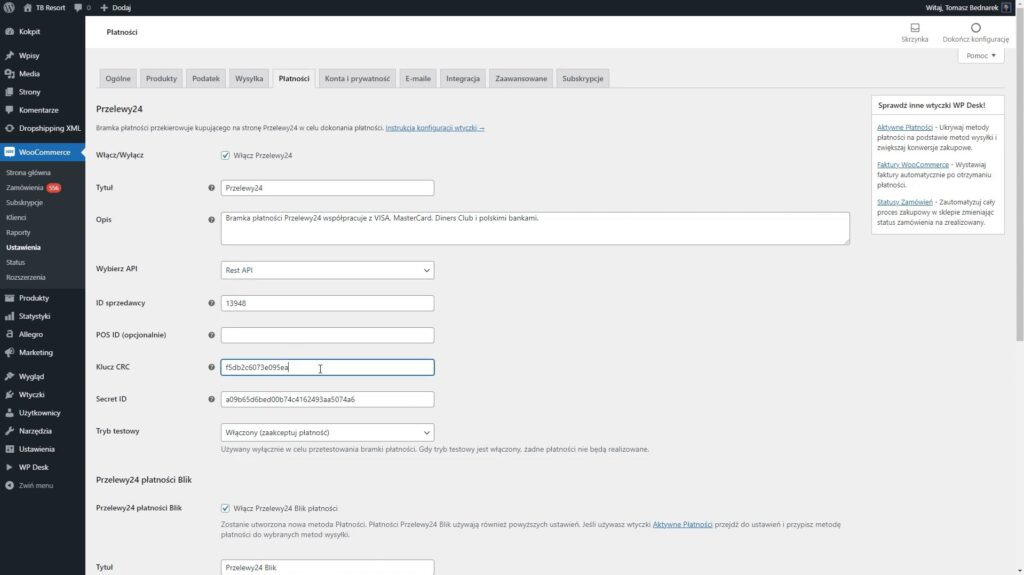Click the Dropshipping XML icon
1024x575 pixels.
[x=9, y=128]
